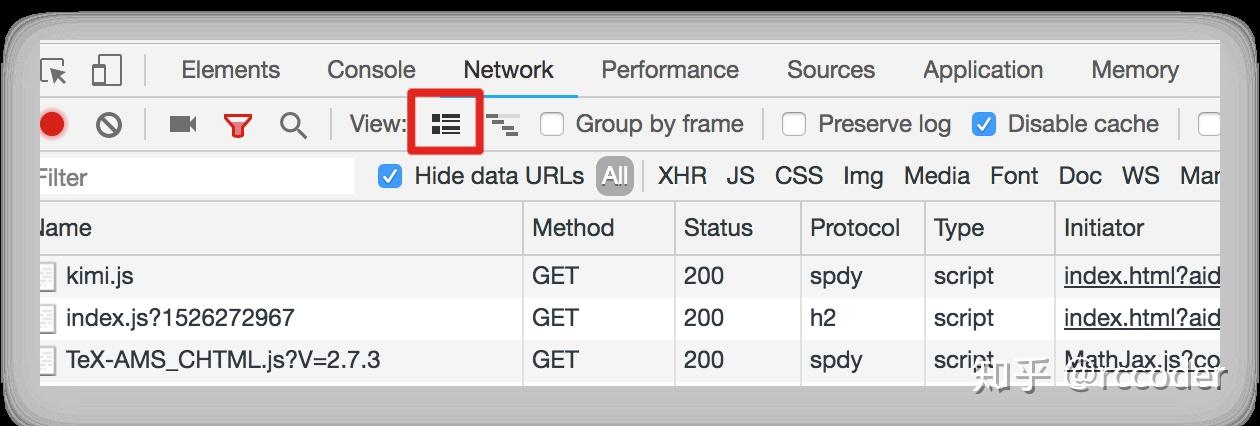Uncheck Disable cache checkbox

pyautogui.click(x=984, y=124)
